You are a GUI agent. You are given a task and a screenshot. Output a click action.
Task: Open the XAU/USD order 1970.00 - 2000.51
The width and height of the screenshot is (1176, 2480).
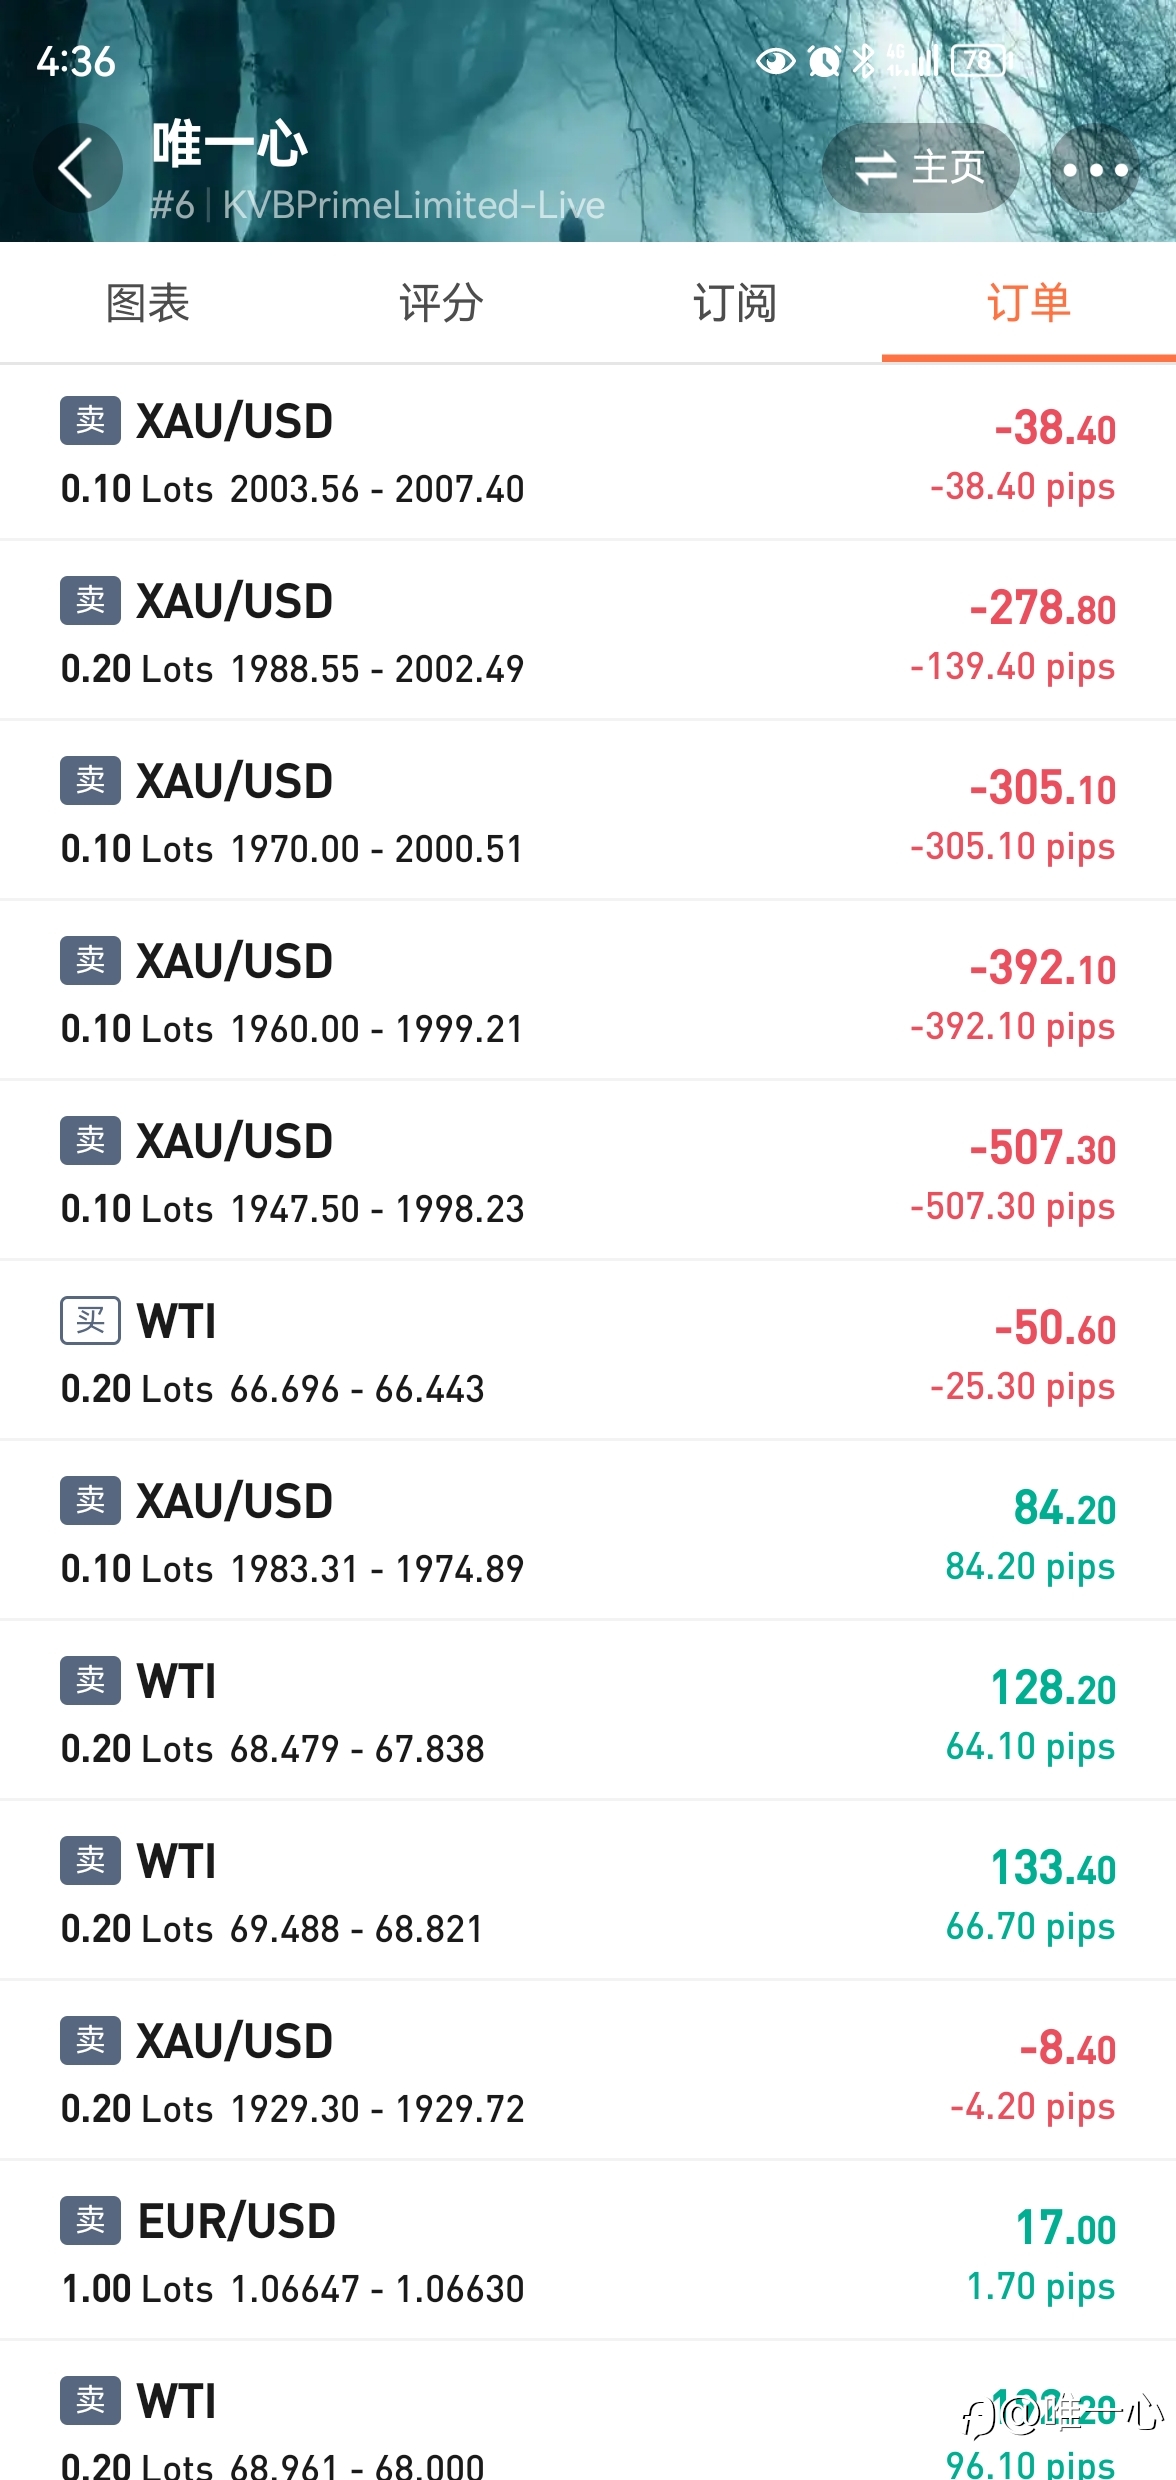point(588,811)
